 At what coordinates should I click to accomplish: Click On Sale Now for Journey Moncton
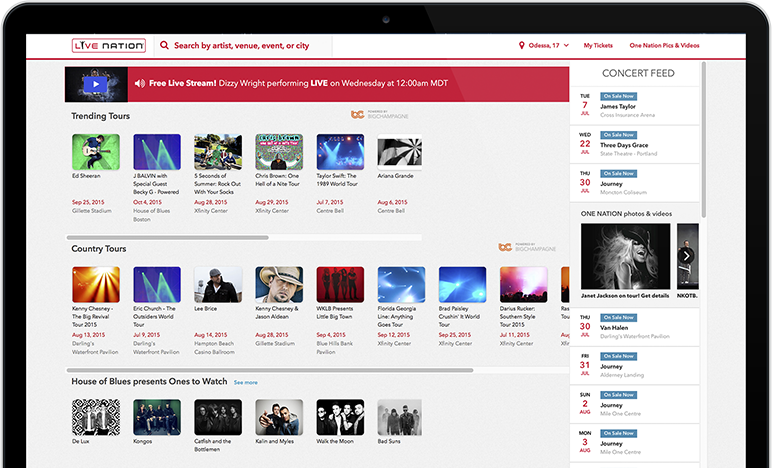click(x=618, y=174)
